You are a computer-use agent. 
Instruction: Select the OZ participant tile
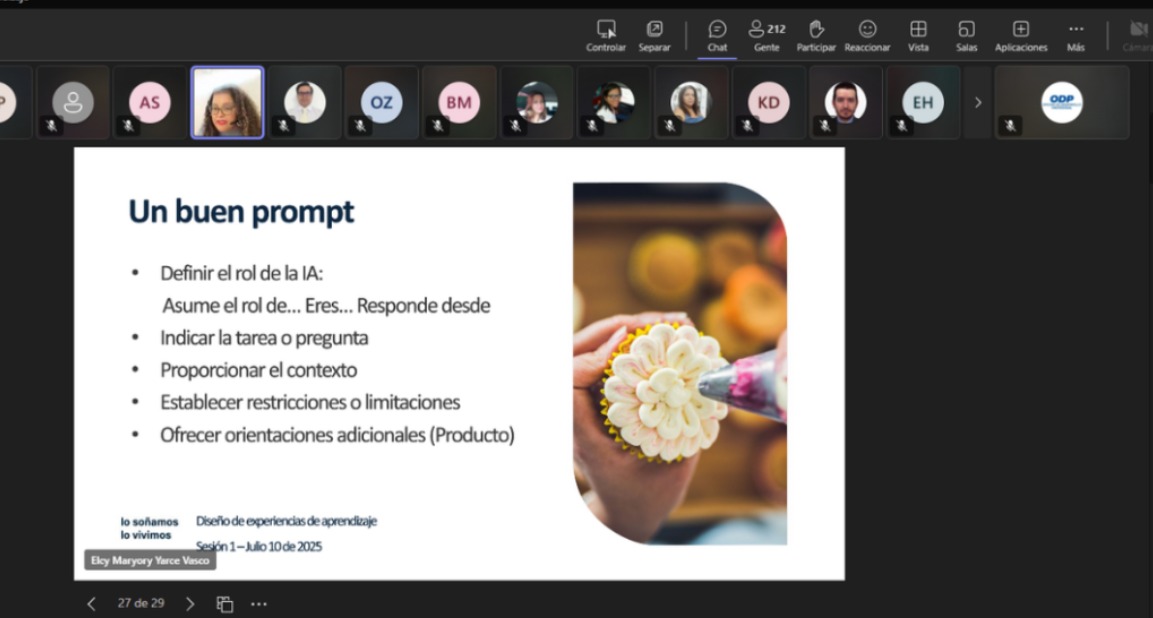point(382,102)
